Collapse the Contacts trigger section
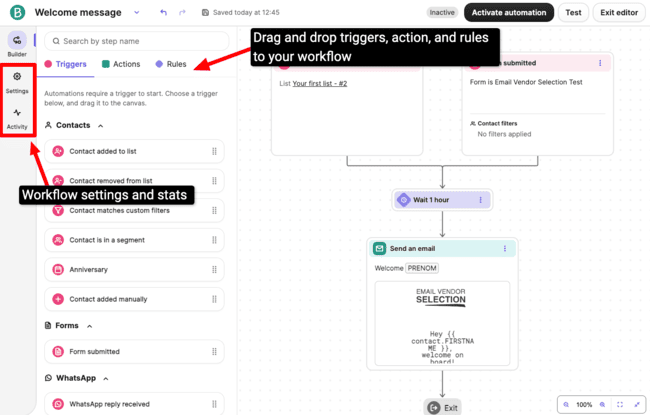650x415 pixels. [x=100, y=126]
